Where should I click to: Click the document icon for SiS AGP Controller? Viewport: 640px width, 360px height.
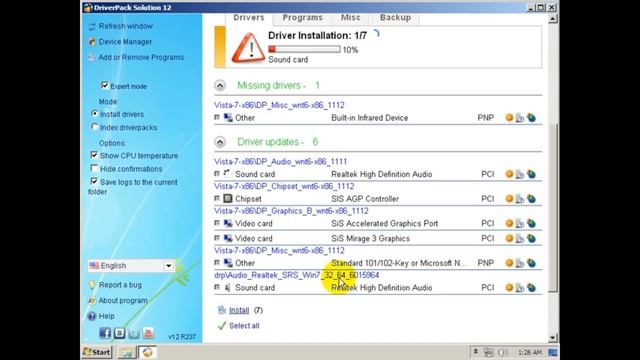coord(520,199)
